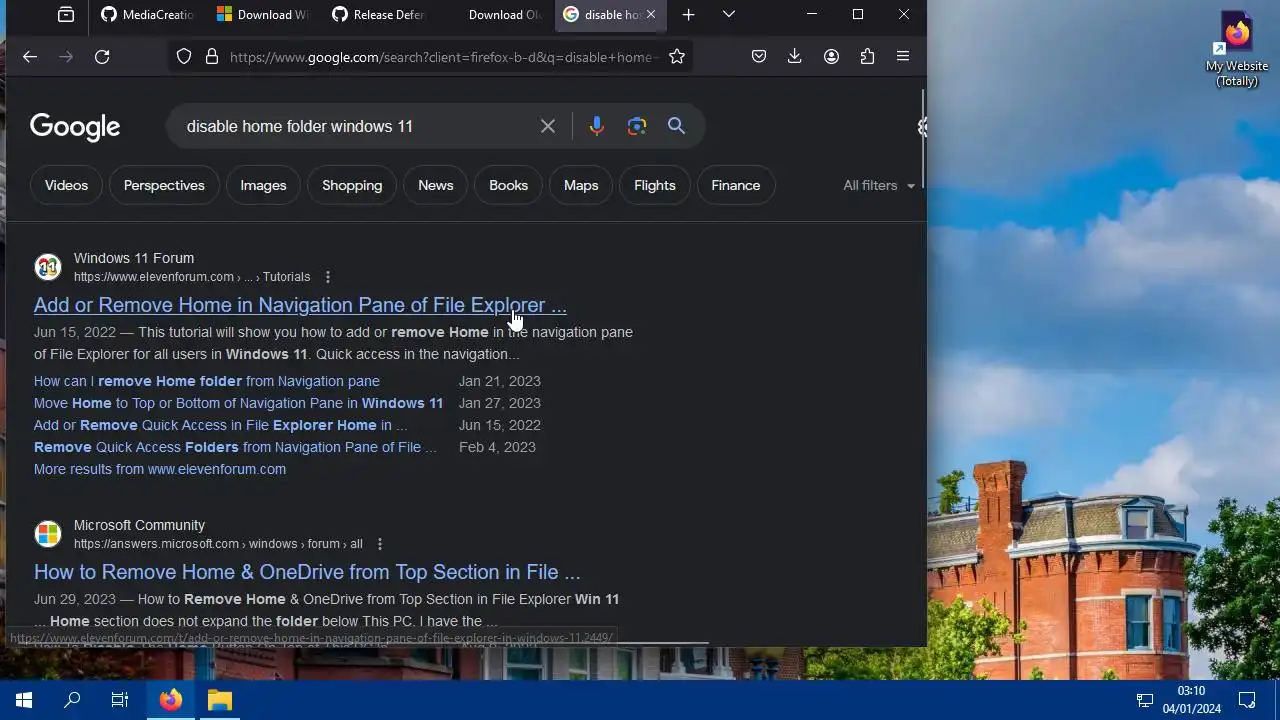
Task: Open options for elevenforum result
Action: tap(328, 277)
